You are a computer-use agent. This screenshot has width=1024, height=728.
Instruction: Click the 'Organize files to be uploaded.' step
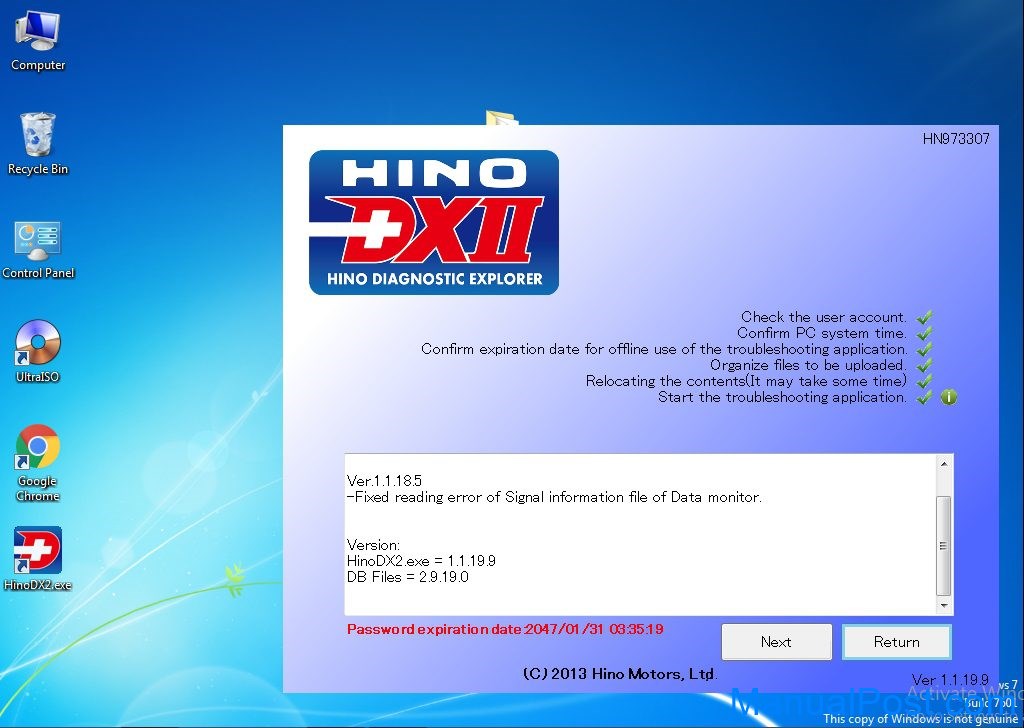[x=808, y=365]
